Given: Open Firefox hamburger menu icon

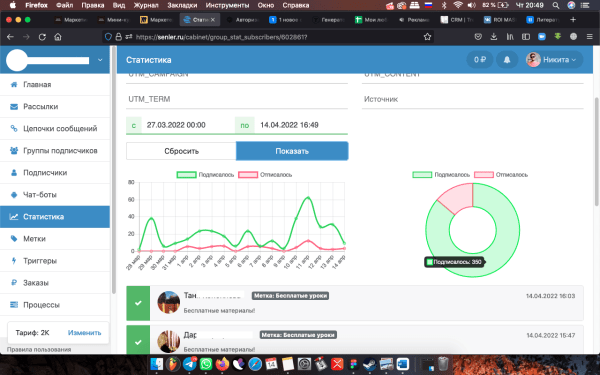Looking at the screenshot, I should click(x=589, y=37).
